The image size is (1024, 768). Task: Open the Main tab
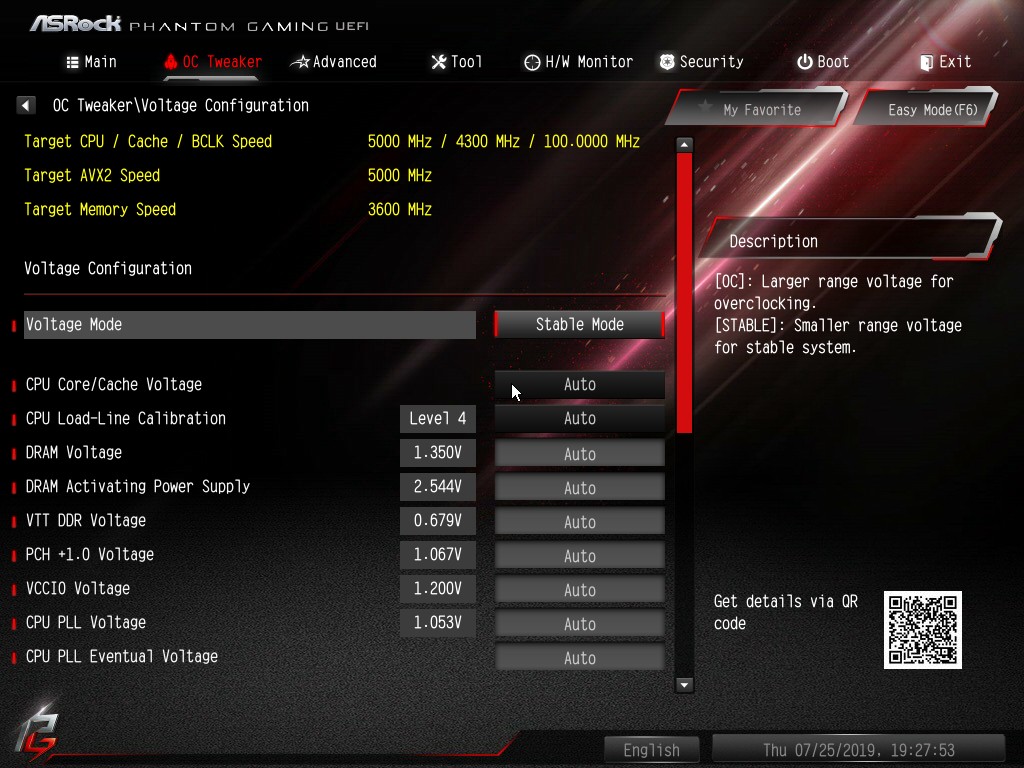click(x=92, y=62)
